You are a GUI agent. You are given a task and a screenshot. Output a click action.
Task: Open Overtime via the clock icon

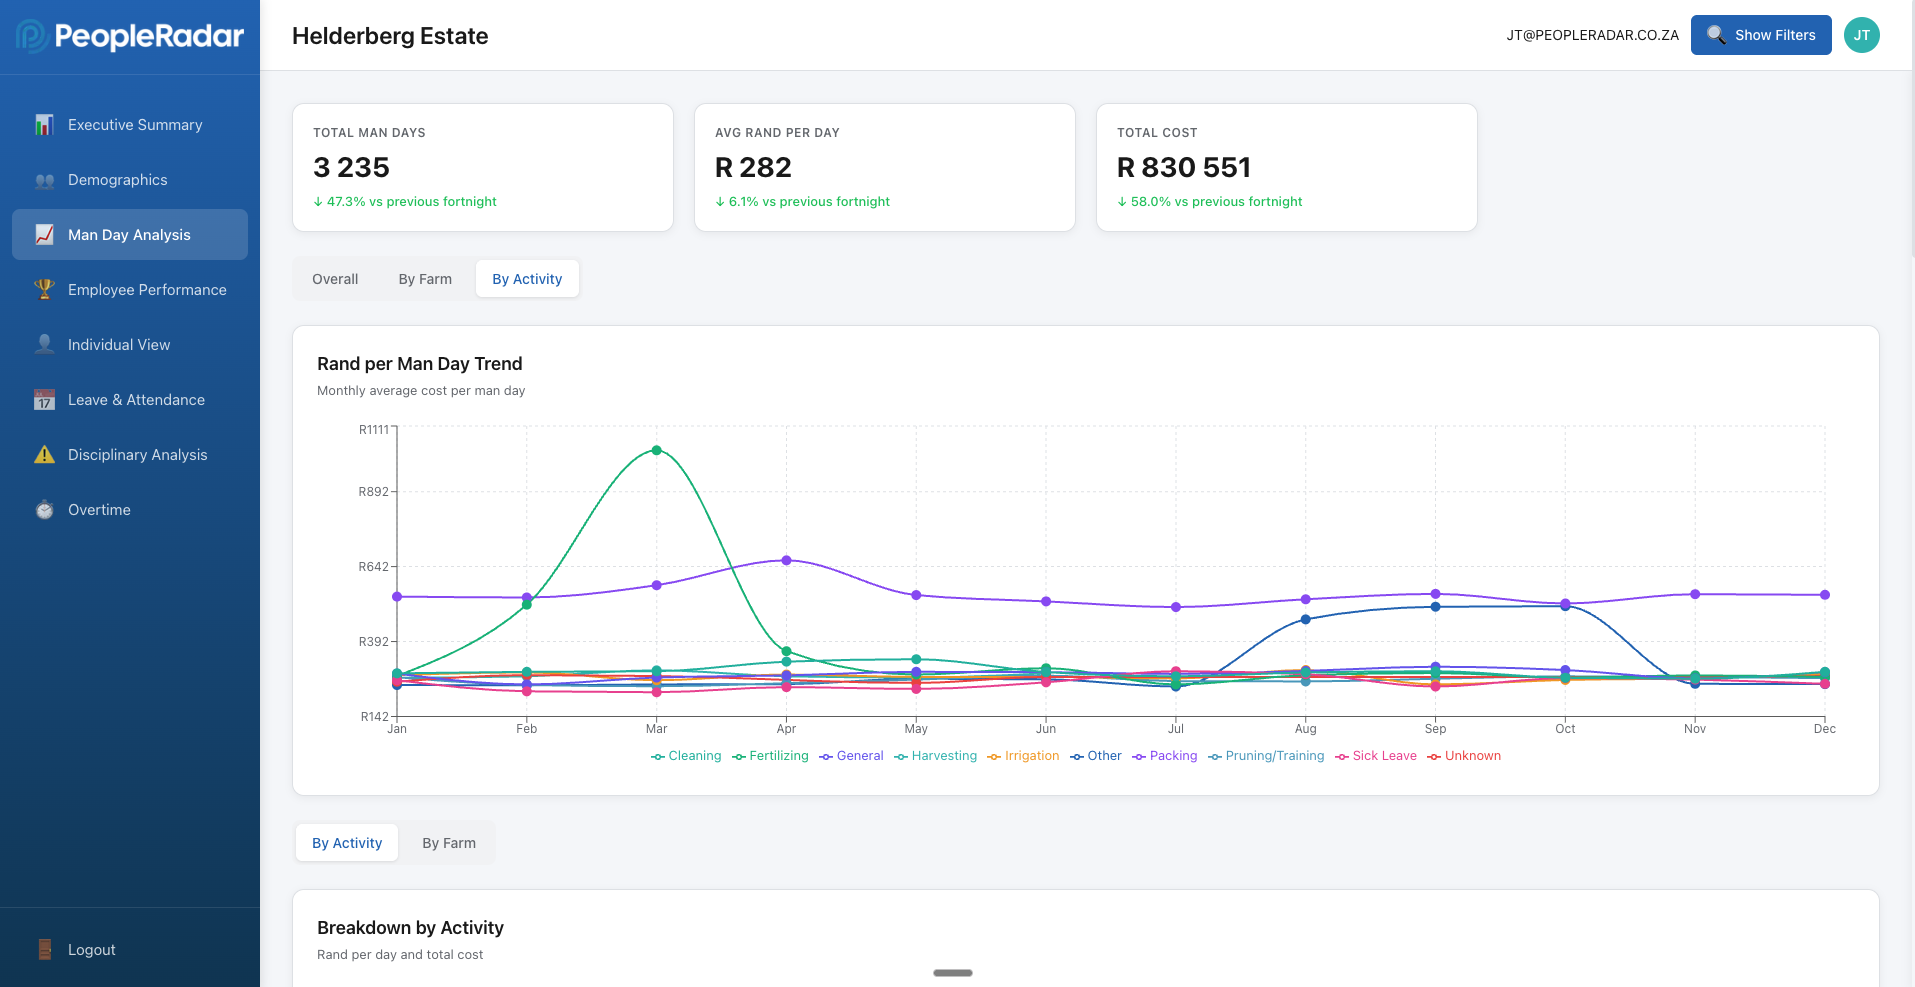click(x=44, y=509)
